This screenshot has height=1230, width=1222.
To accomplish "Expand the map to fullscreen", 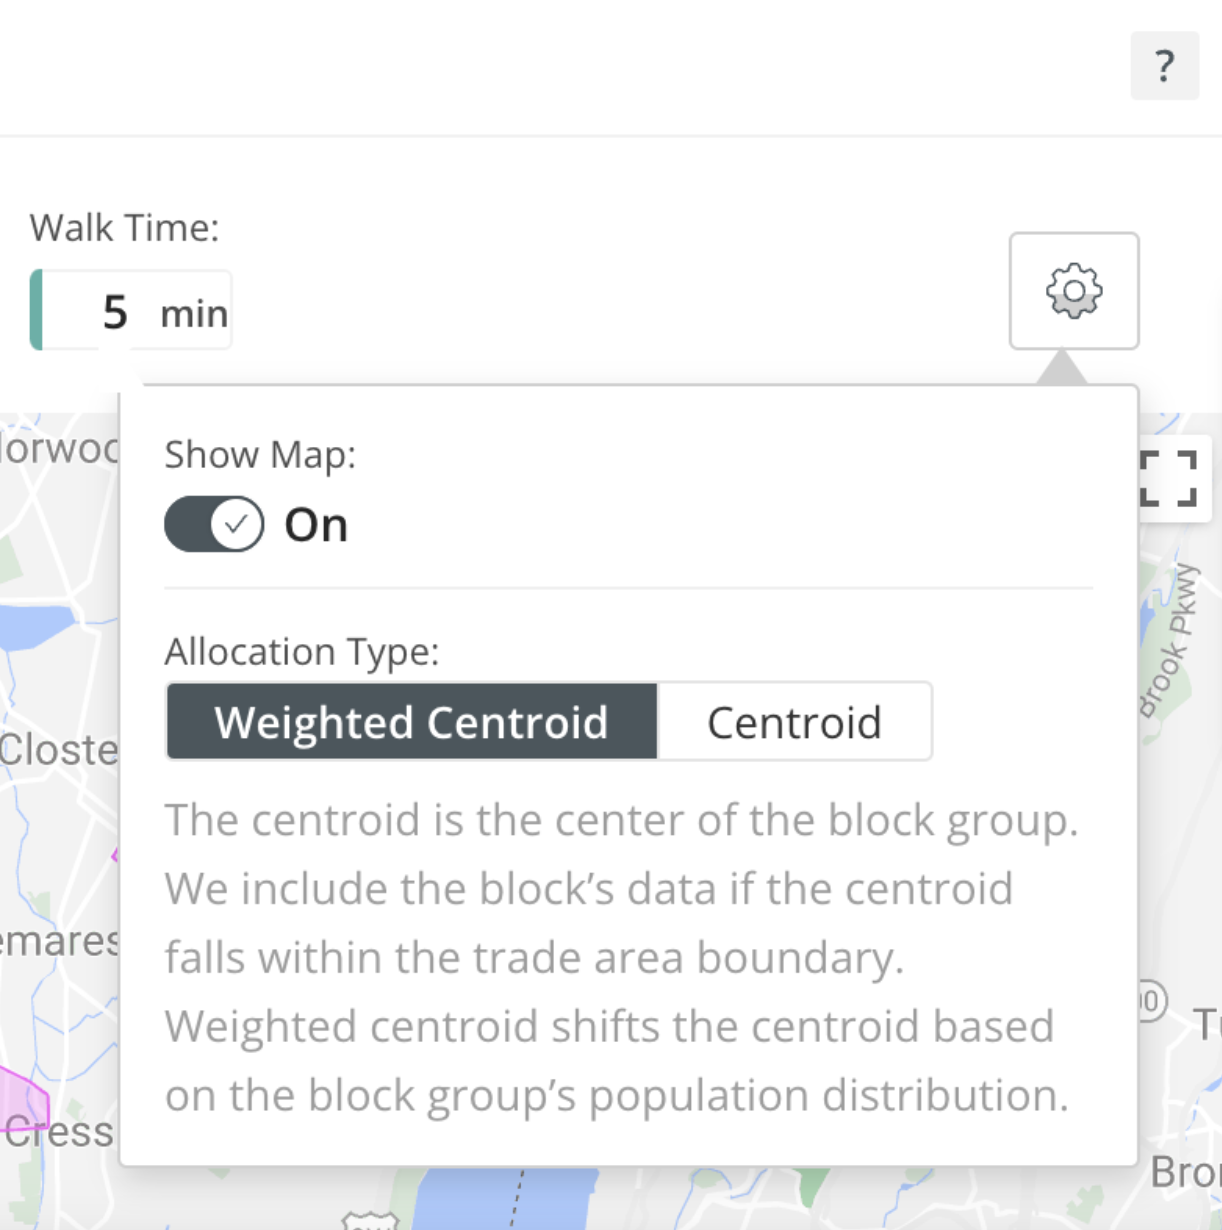I will [1168, 478].
